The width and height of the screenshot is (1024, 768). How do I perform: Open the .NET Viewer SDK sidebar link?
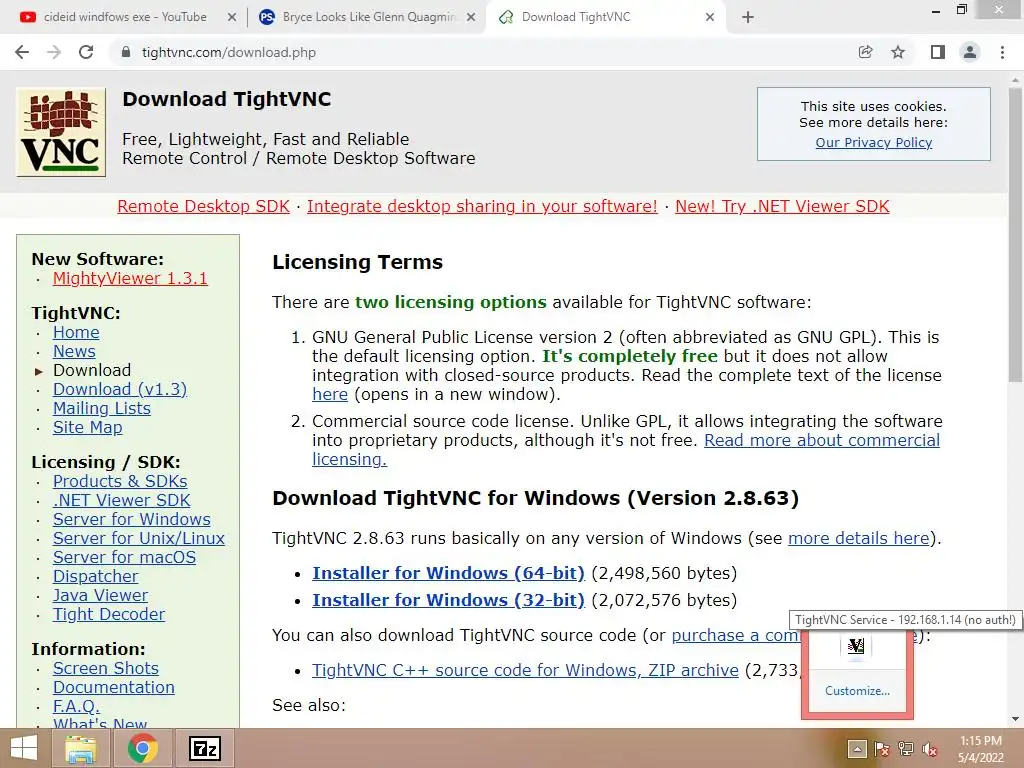click(121, 500)
